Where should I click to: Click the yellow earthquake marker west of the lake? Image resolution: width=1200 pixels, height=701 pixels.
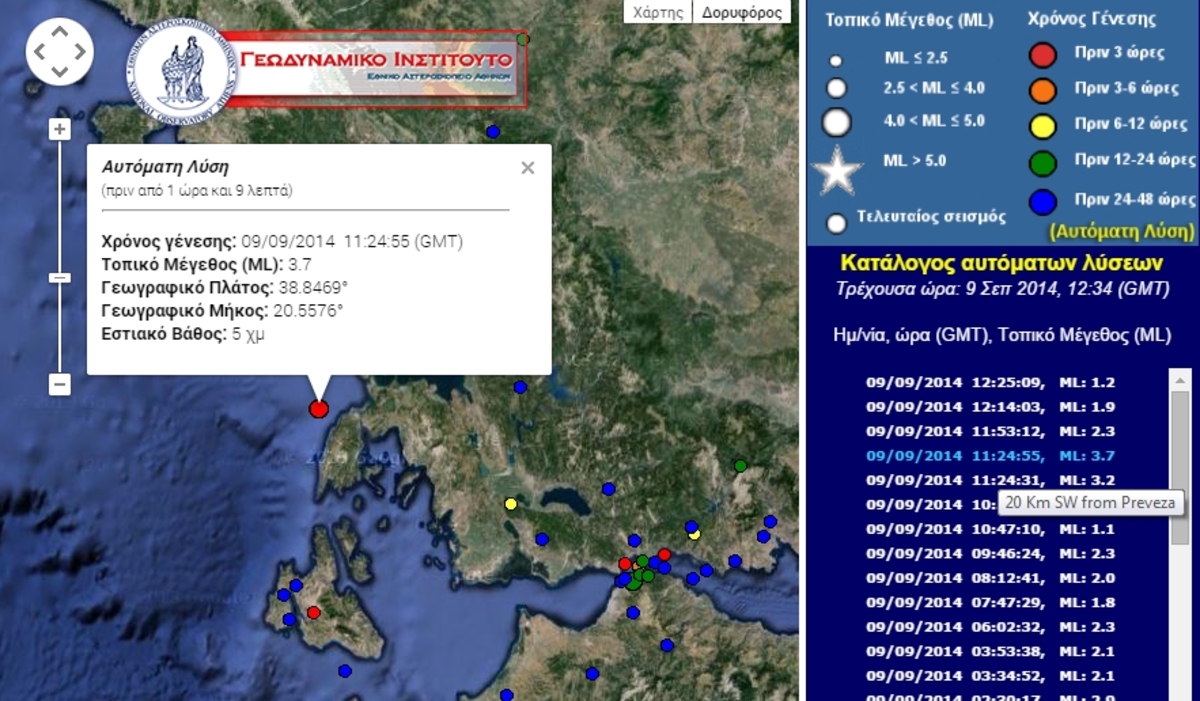[x=511, y=504]
